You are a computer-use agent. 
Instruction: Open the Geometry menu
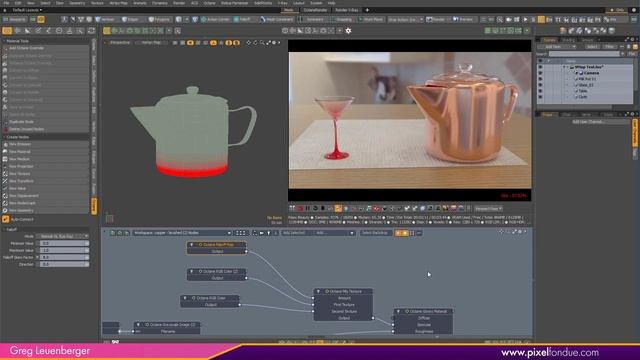77,3
